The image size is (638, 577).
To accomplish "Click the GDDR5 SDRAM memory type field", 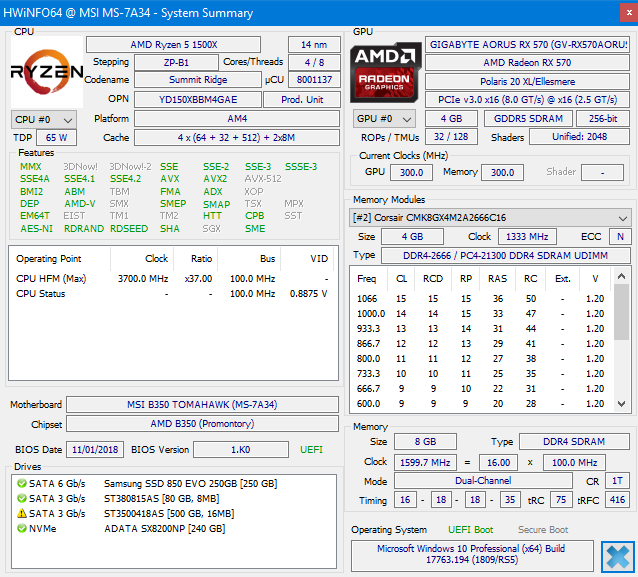I will [x=528, y=119].
